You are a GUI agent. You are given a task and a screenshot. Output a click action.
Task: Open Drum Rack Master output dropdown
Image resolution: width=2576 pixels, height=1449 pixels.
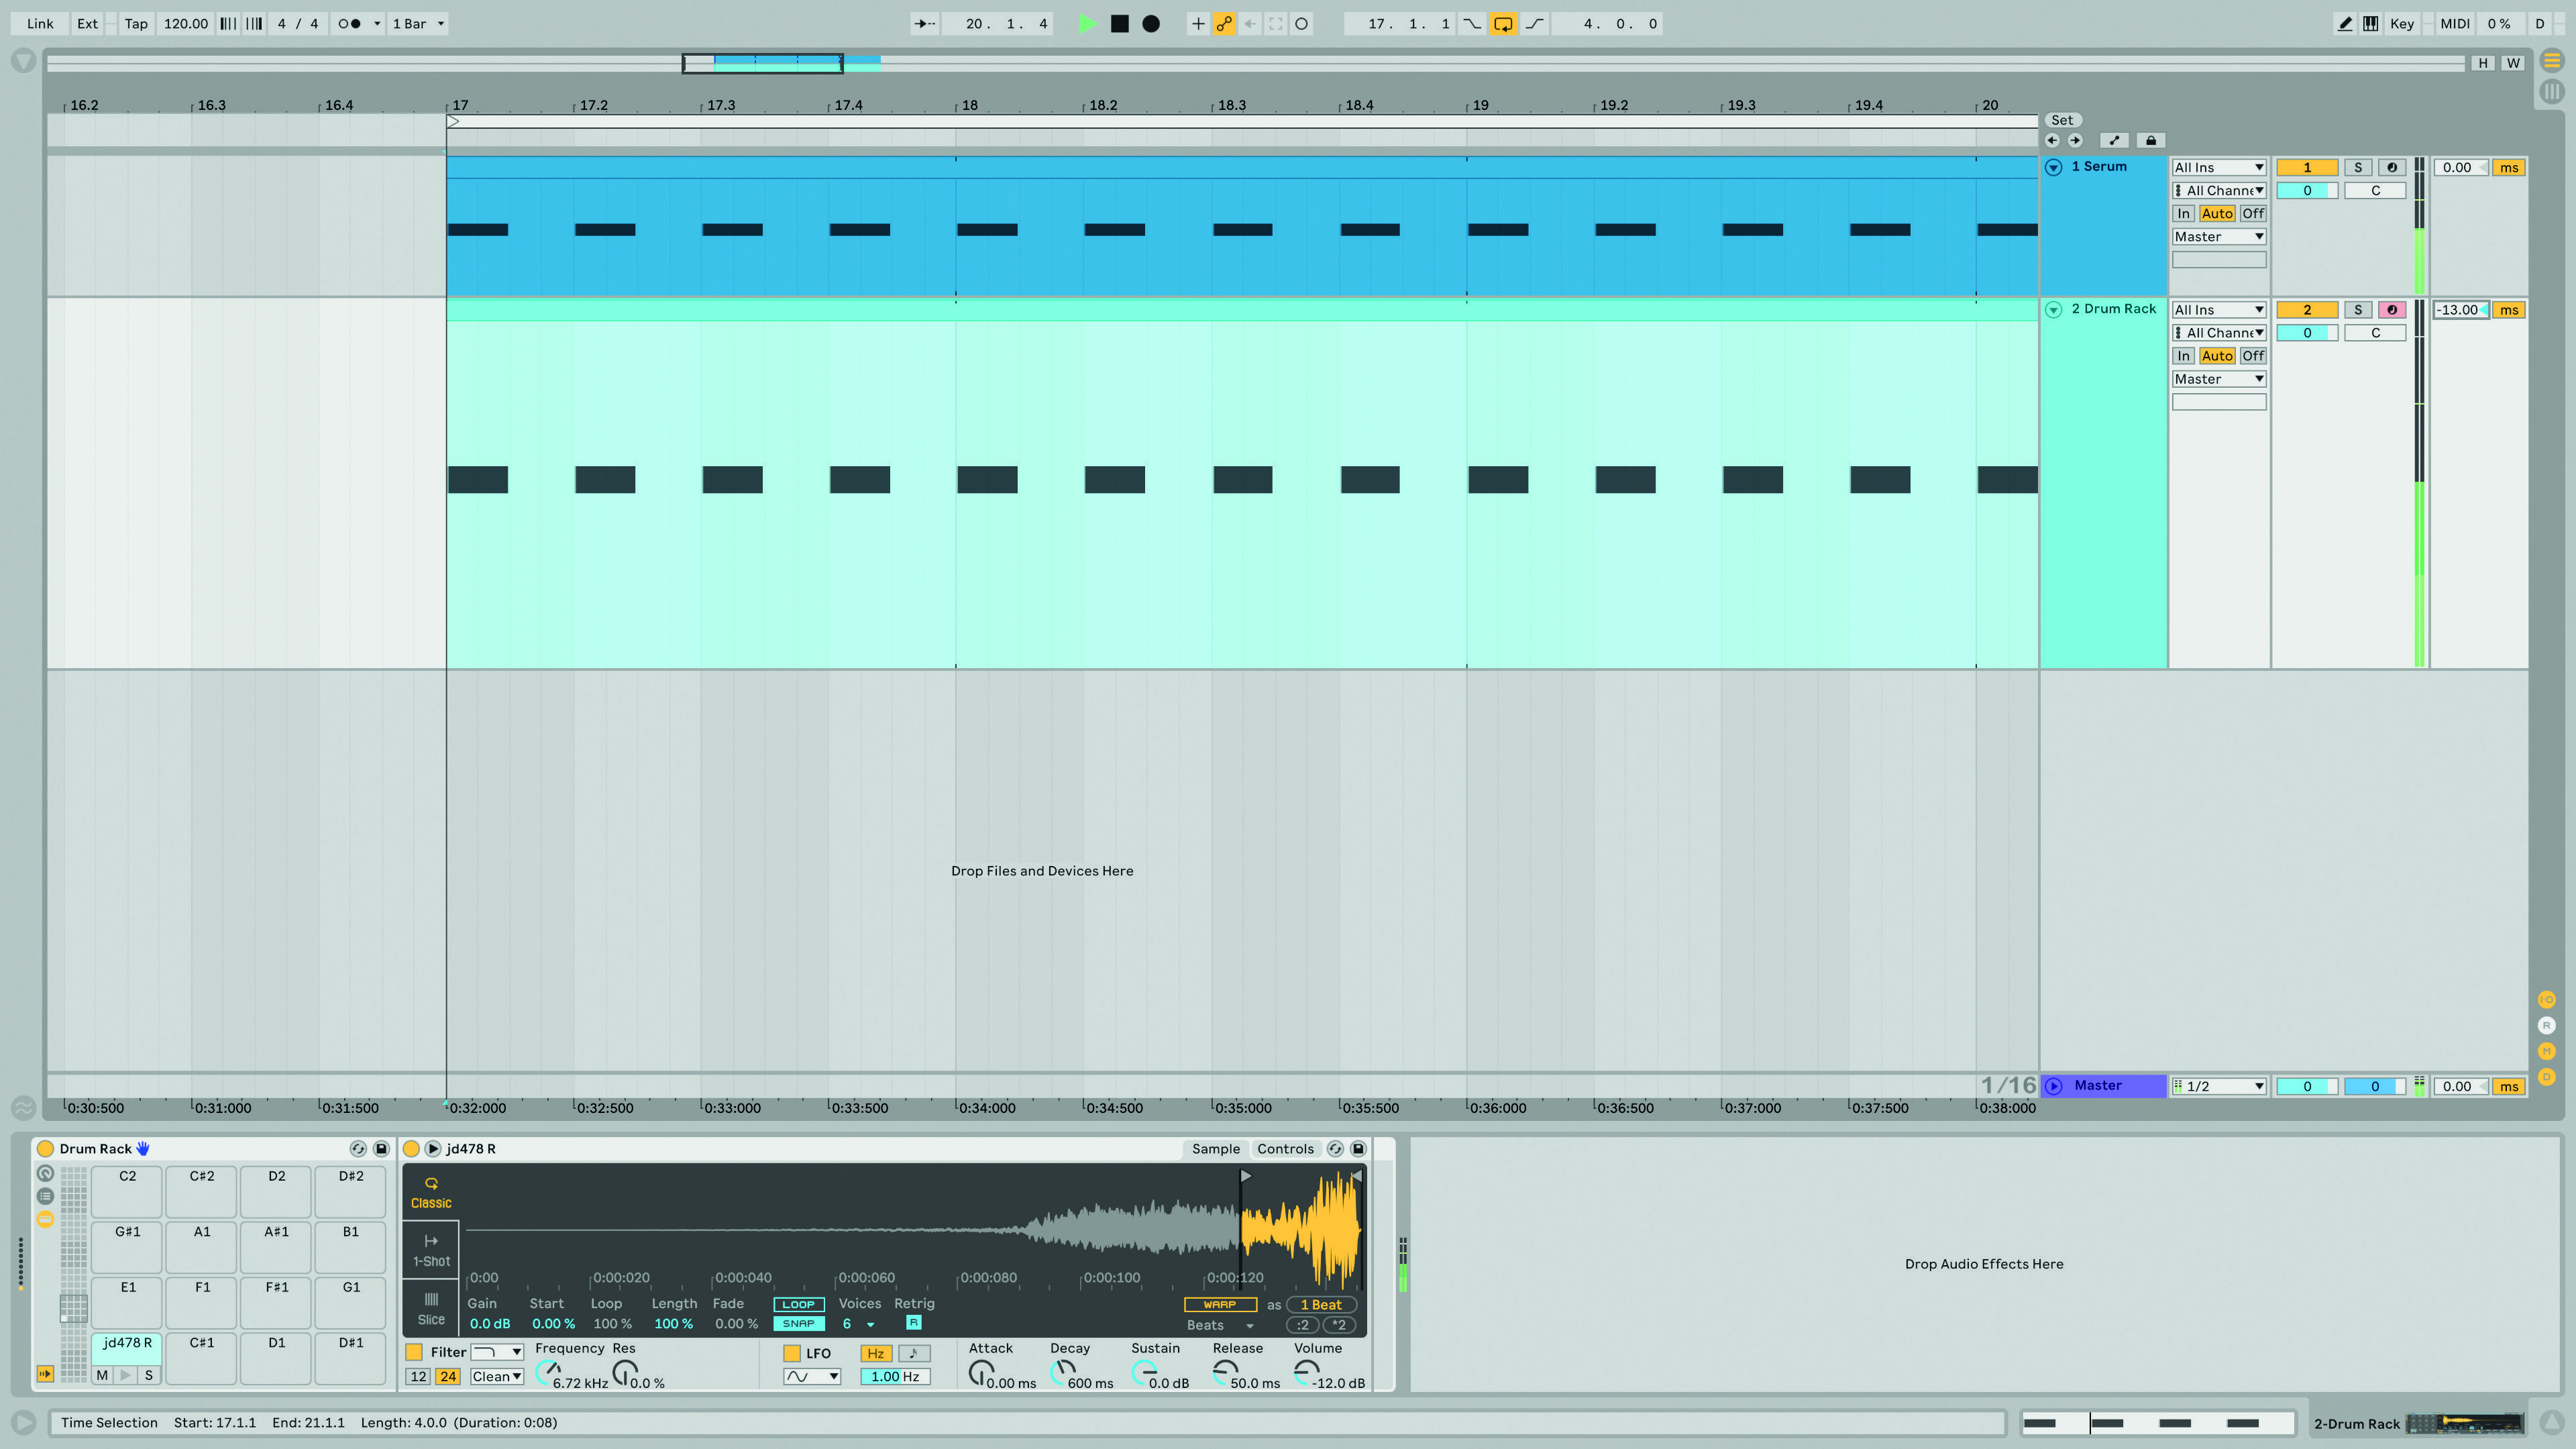coord(2218,379)
